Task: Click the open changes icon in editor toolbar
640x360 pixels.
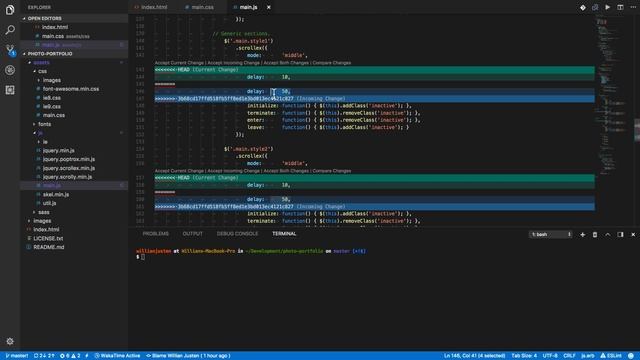Action: point(595,7)
